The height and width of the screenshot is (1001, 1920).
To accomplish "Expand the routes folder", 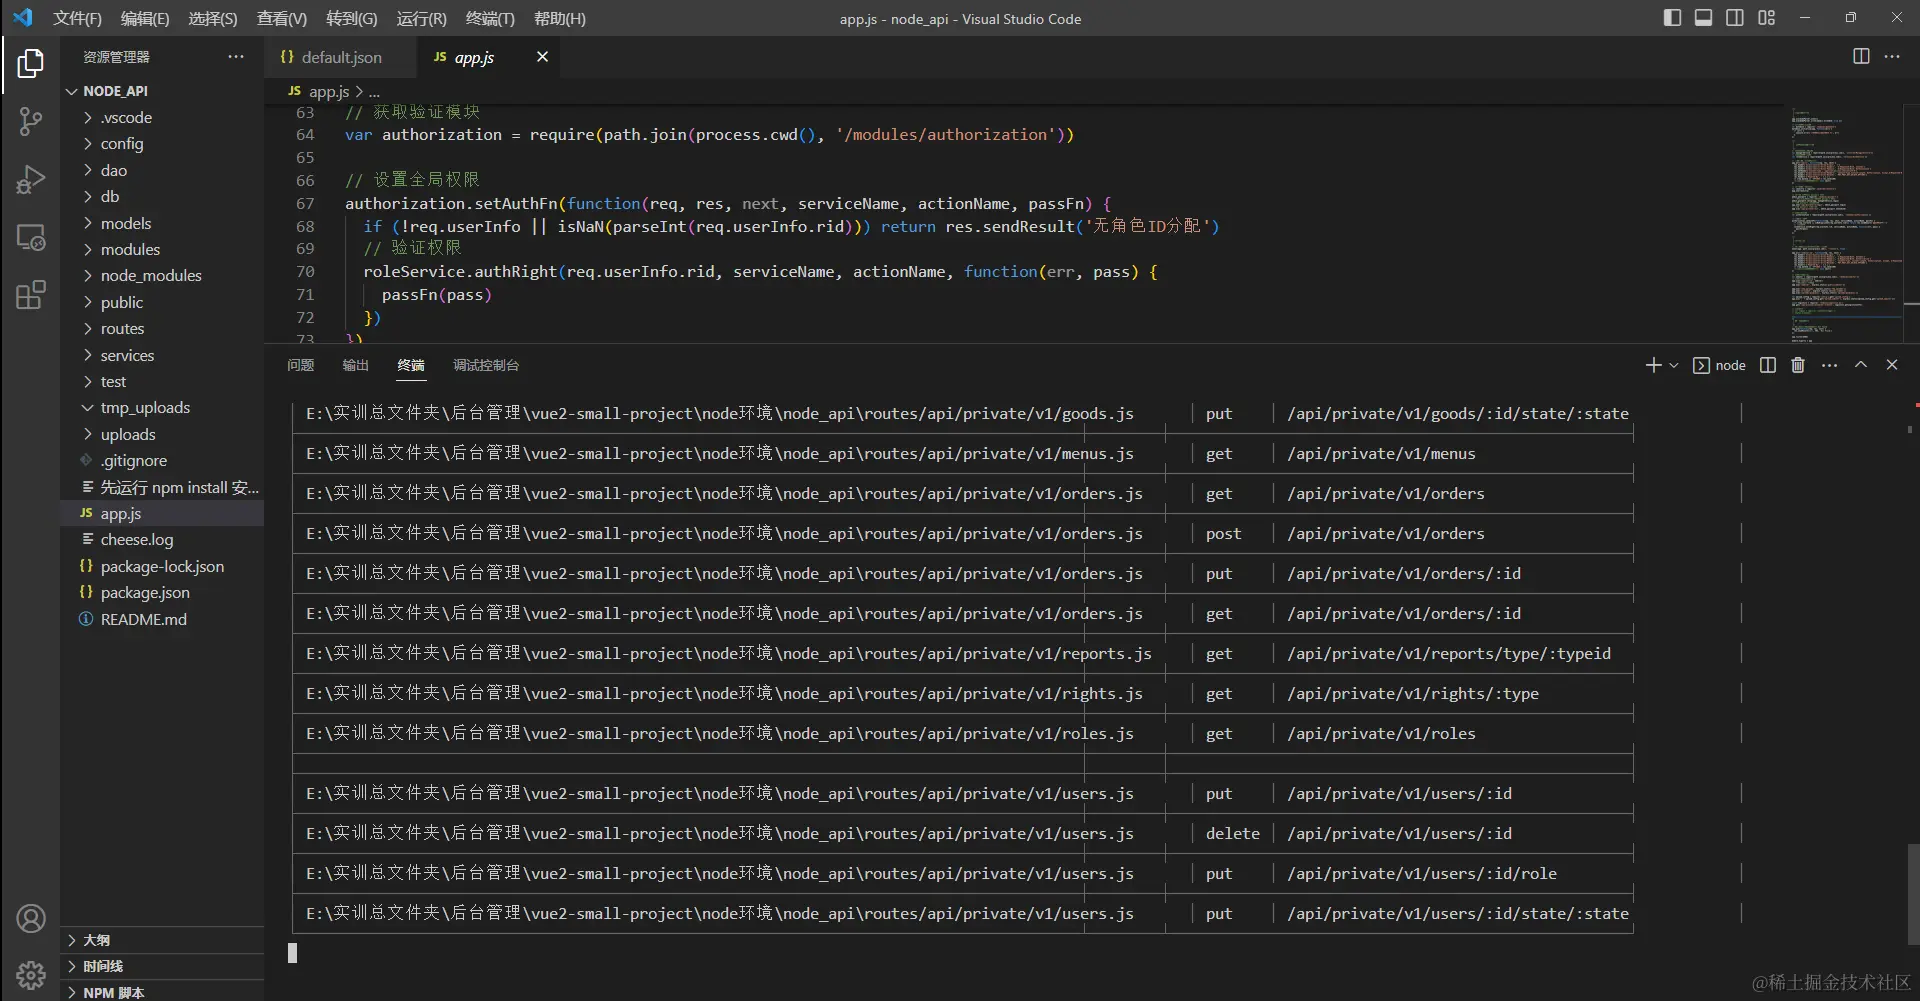I will click(122, 329).
